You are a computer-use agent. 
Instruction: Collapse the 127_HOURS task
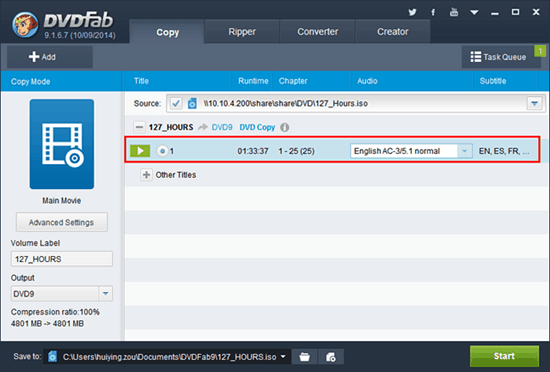pos(139,127)
